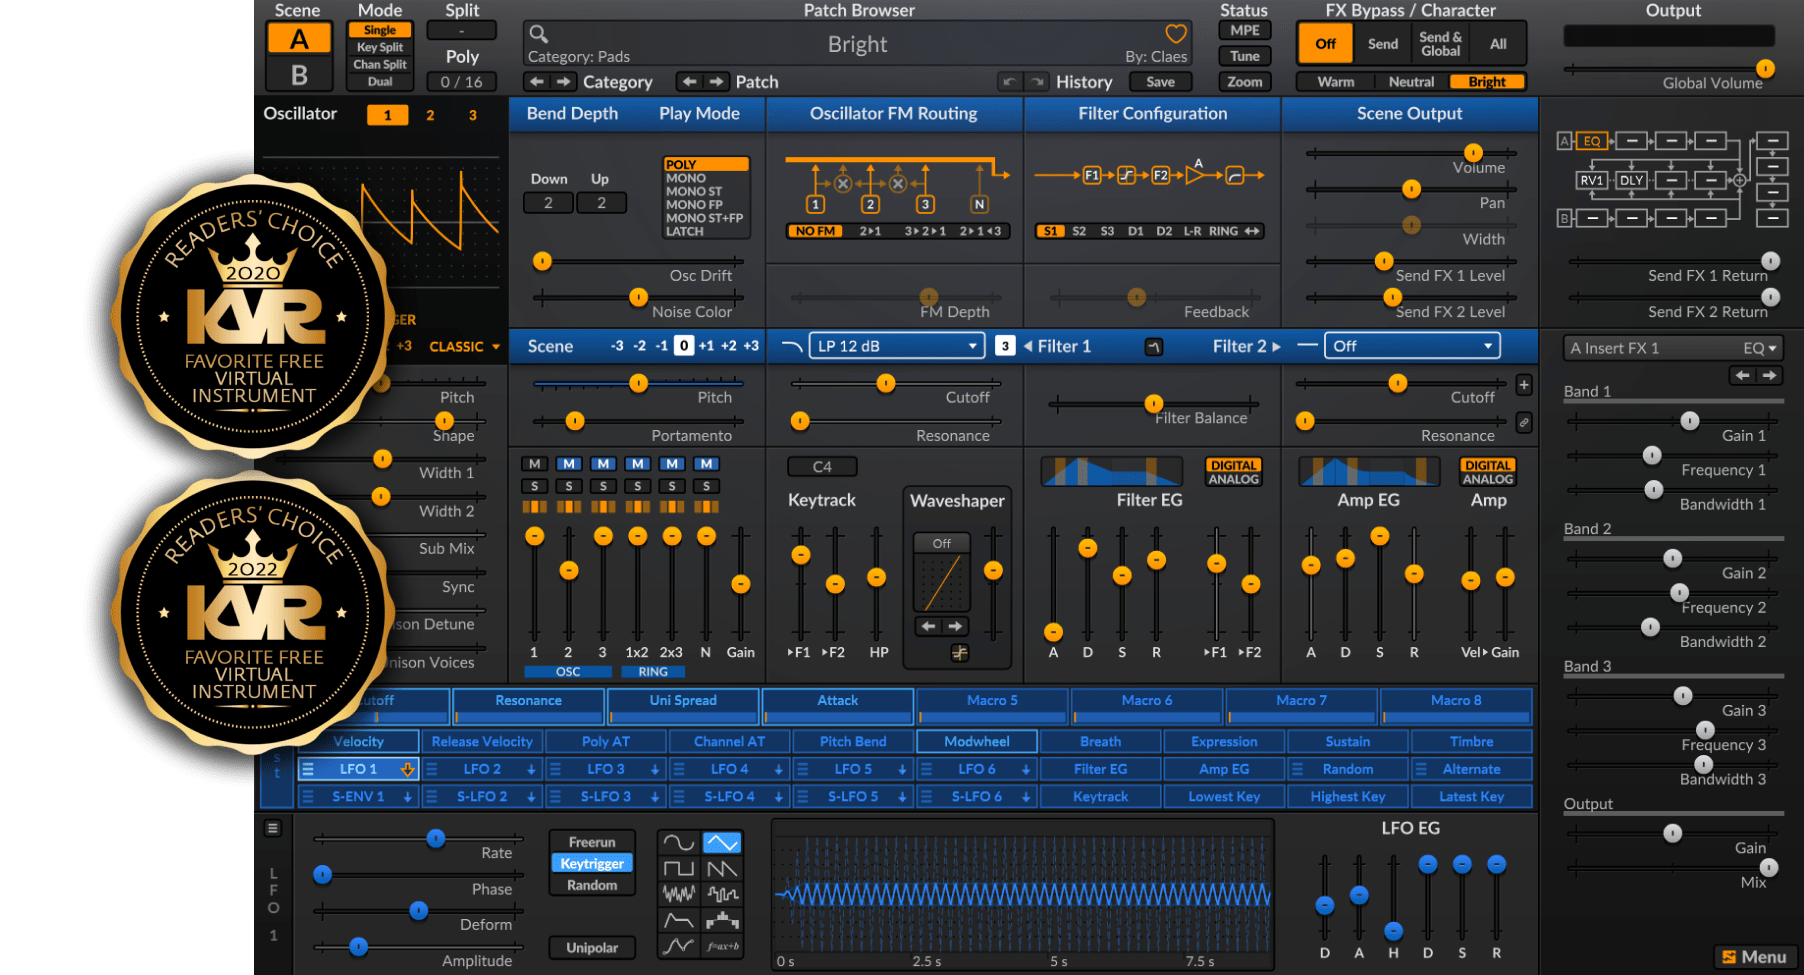Click the Bright patch name field
The image size is (1804, 975).
click(857, 44)
